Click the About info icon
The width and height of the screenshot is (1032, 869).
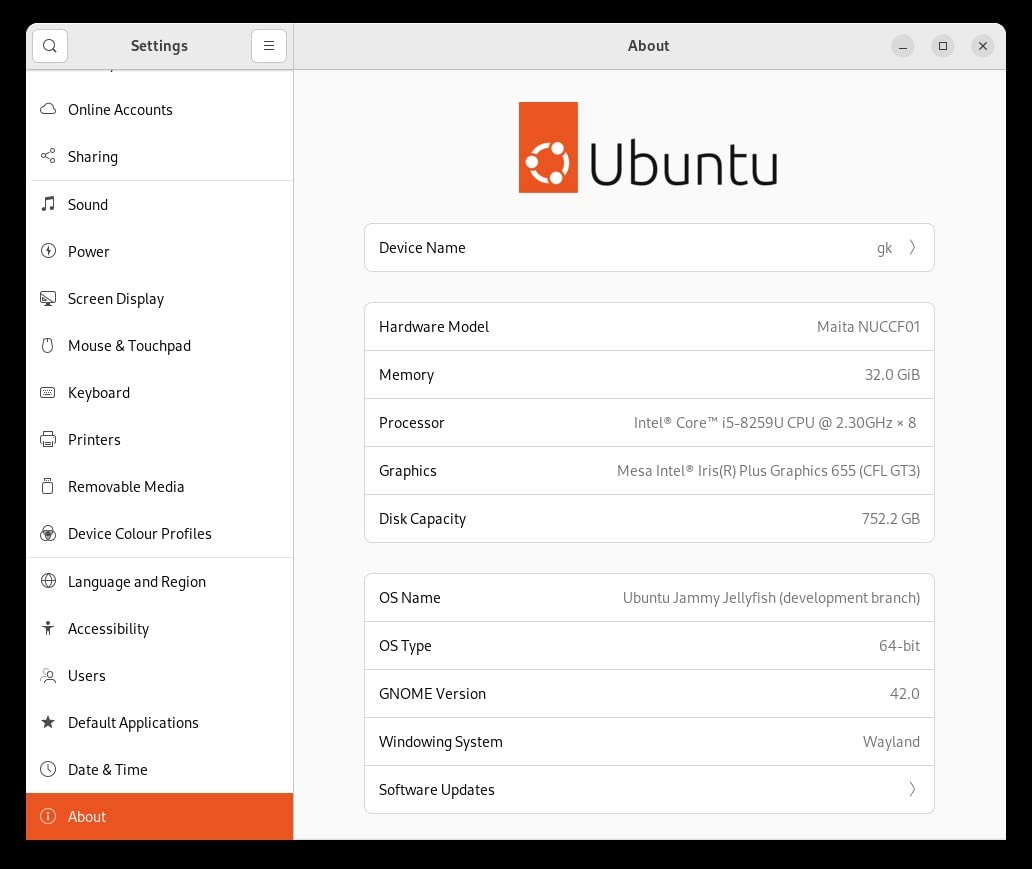click(x=48, y=816)
